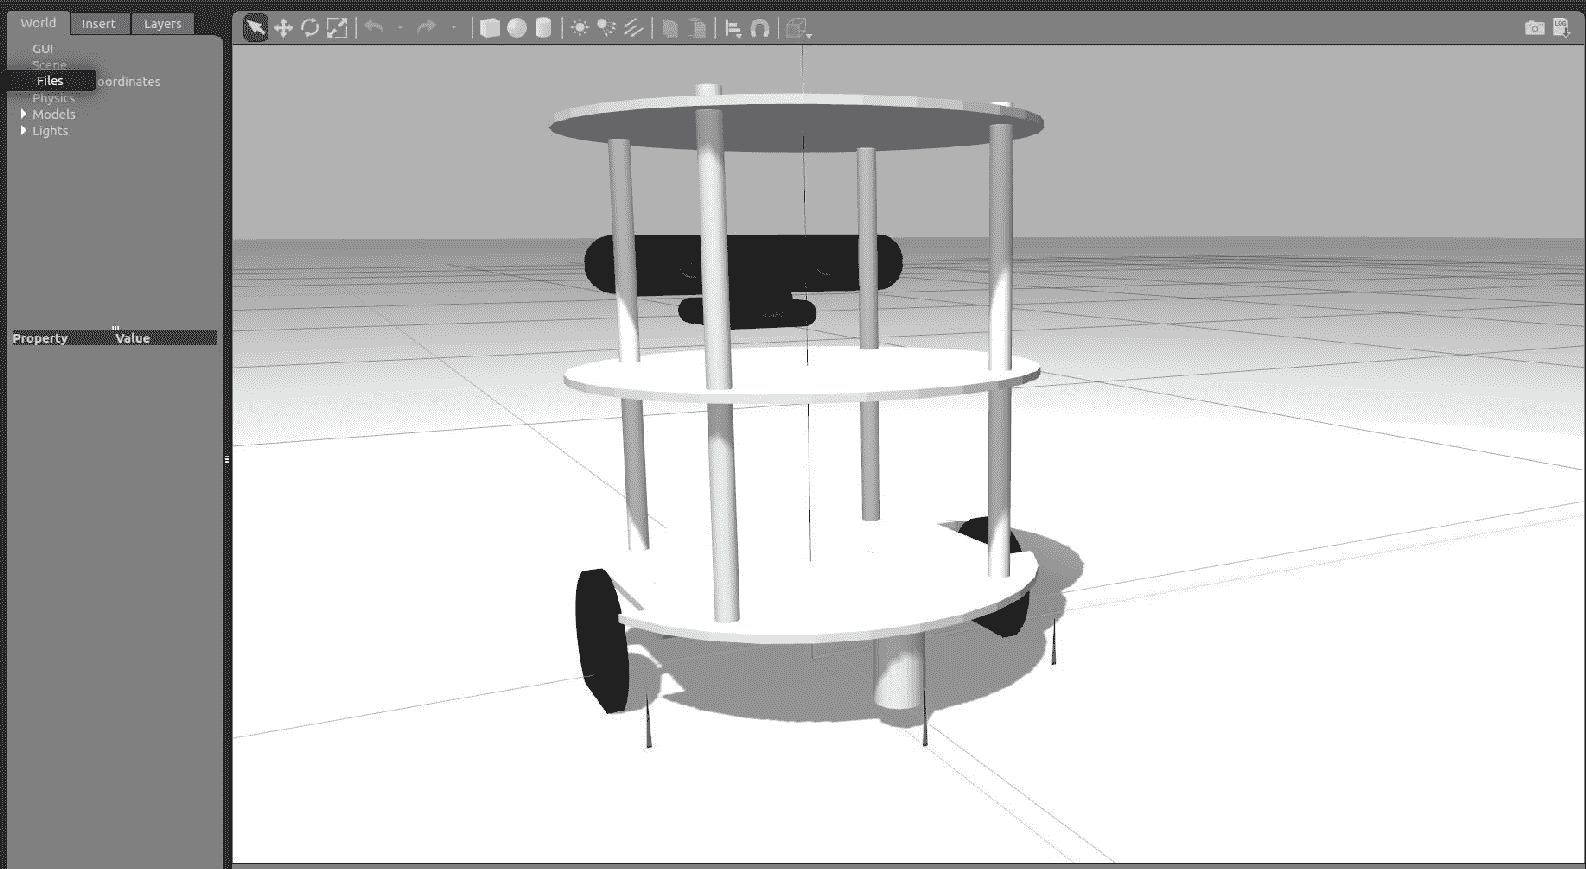Viewport: 1586px width, 869px height.
Task: Expand the Lights tree item
Action: click(x=23, y=131)
